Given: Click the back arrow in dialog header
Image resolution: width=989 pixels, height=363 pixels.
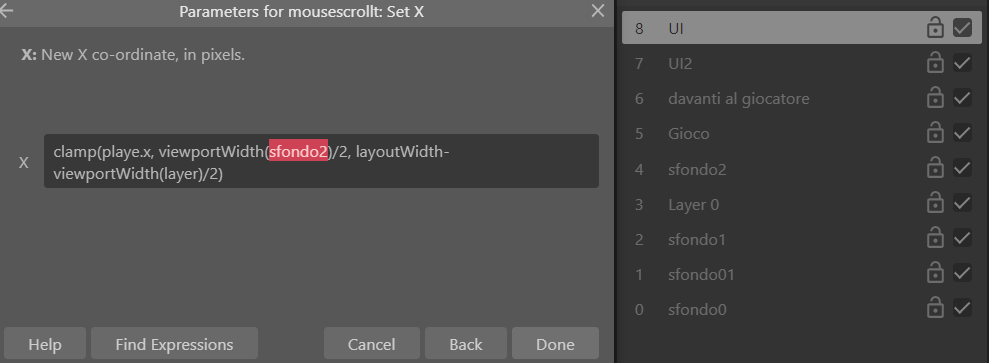Looking at the screenshot, I should coord(6,11).
